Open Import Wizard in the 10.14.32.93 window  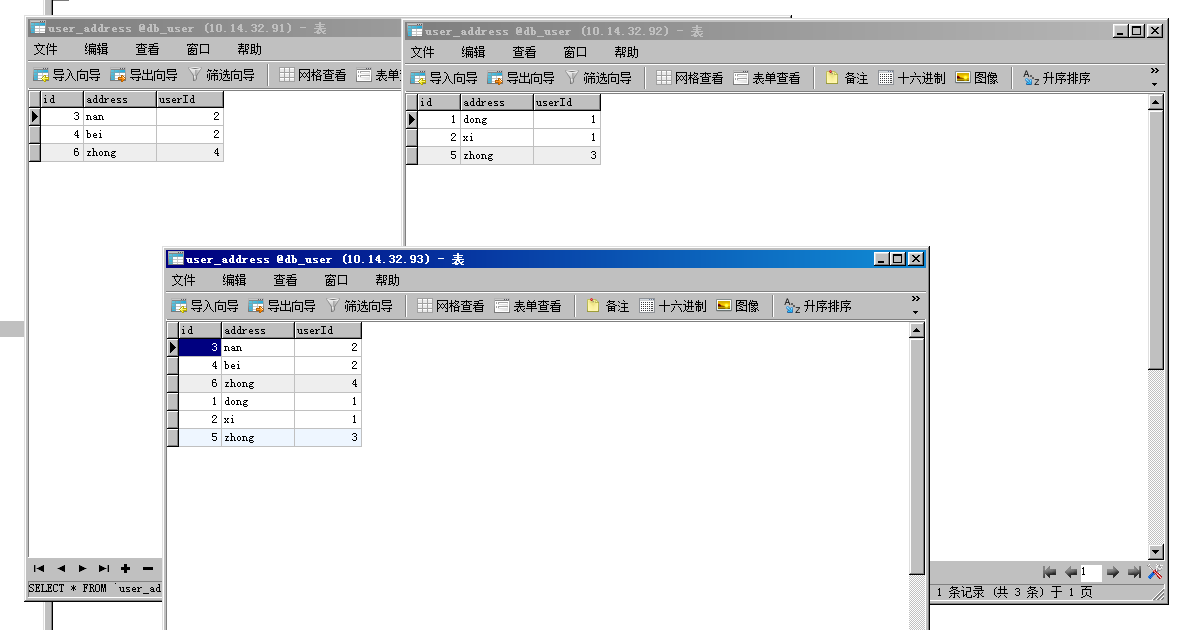(205, 306)
